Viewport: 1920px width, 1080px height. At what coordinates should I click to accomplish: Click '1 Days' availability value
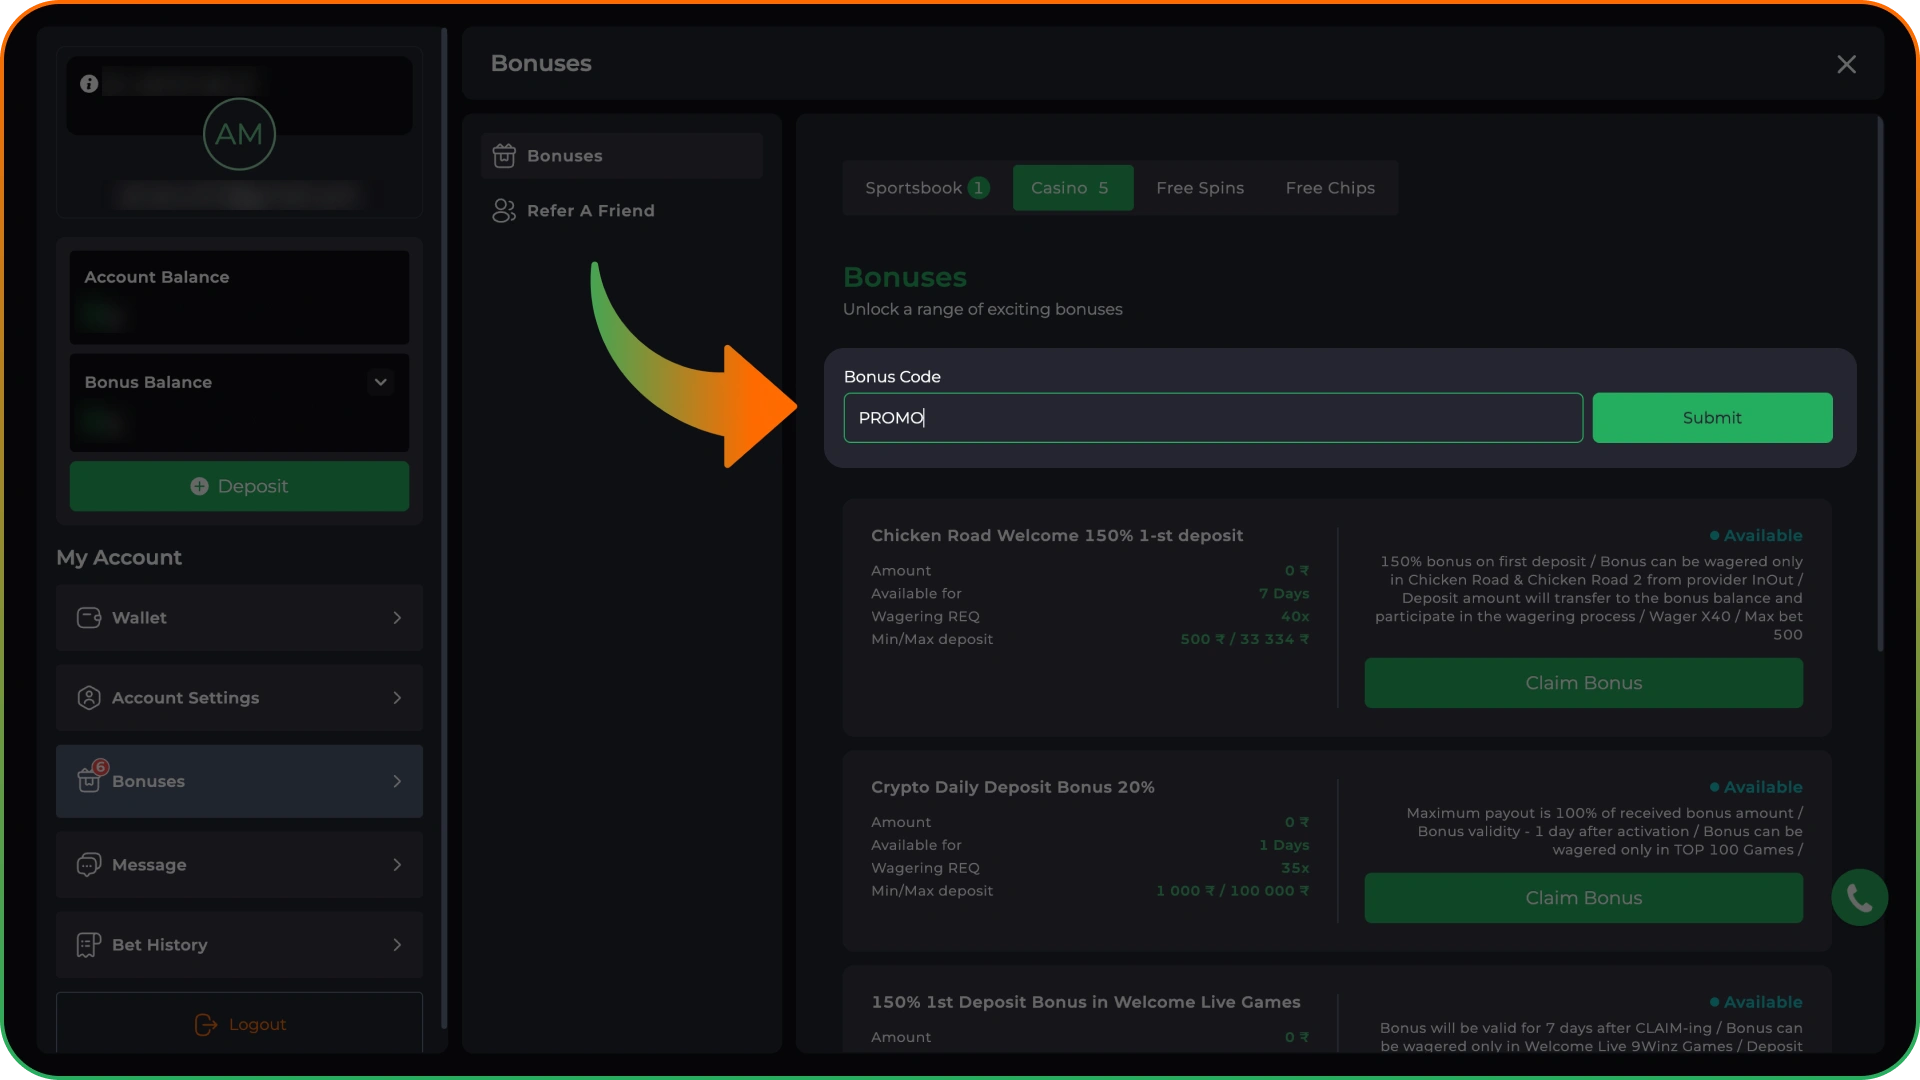[1284, 845]
